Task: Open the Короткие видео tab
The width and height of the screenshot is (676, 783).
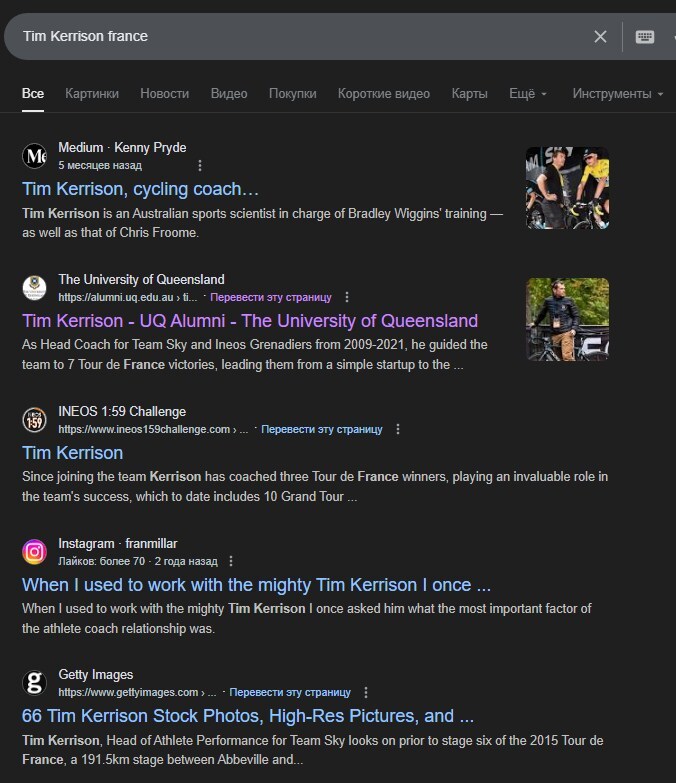Action: (383, 94)
